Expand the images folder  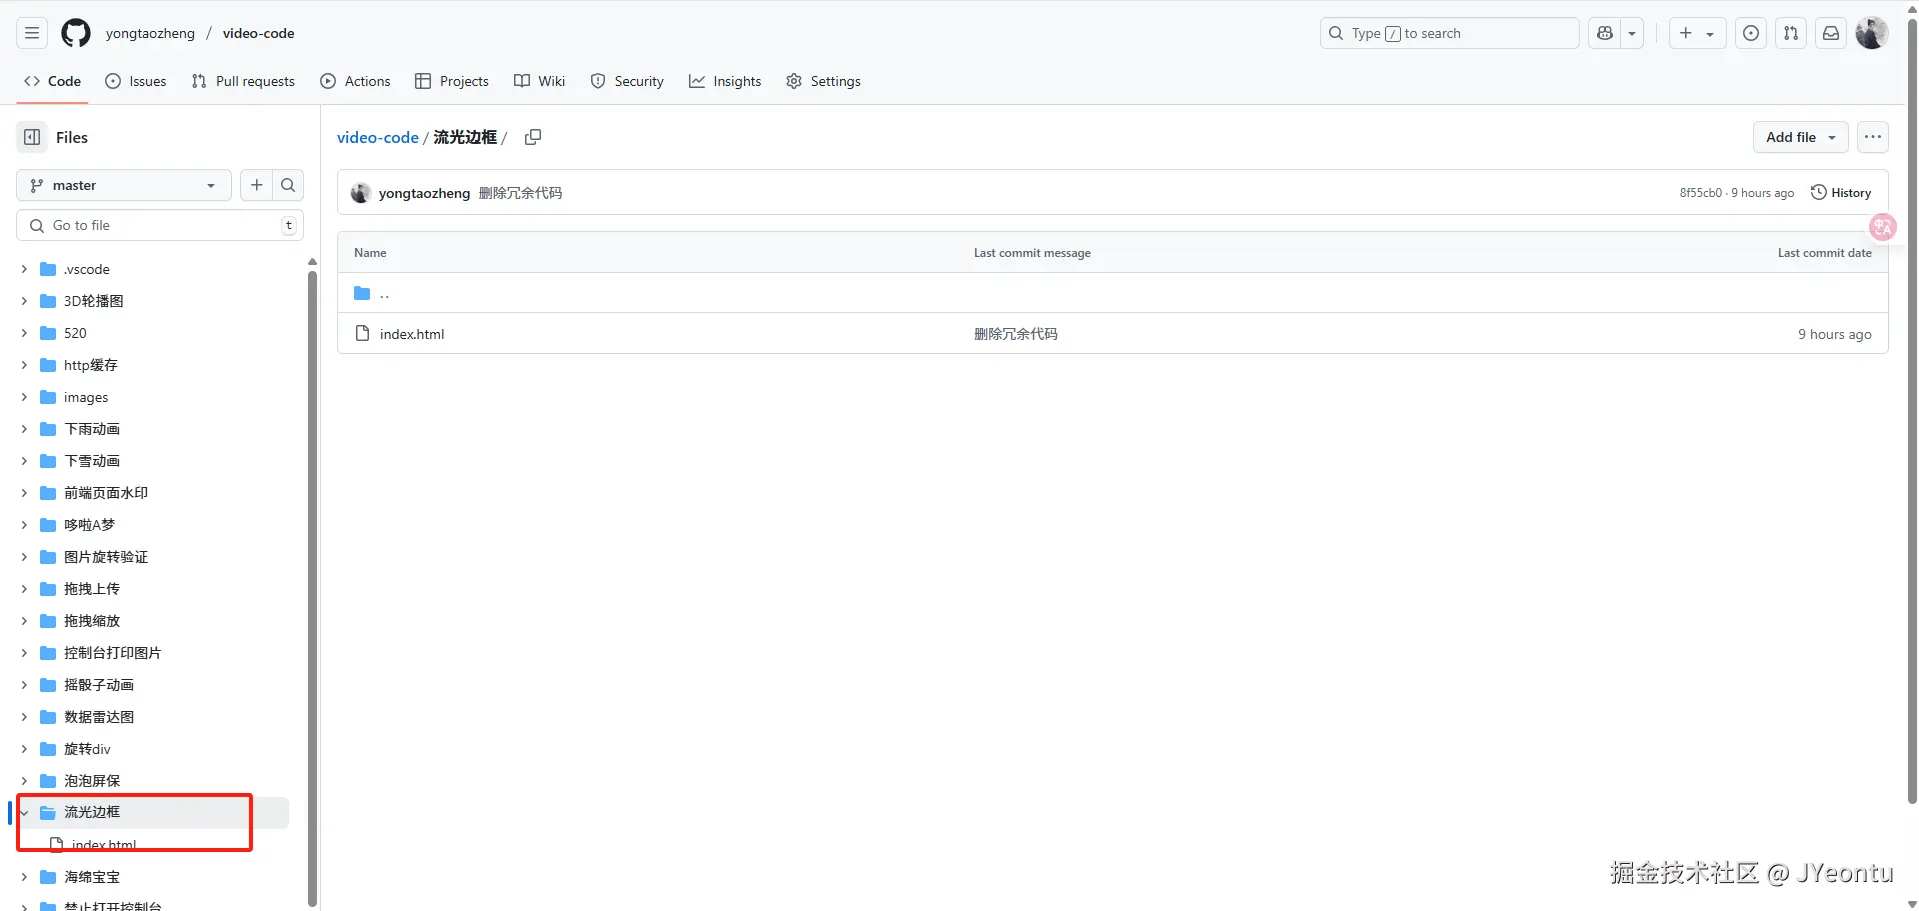click(24, 397)
